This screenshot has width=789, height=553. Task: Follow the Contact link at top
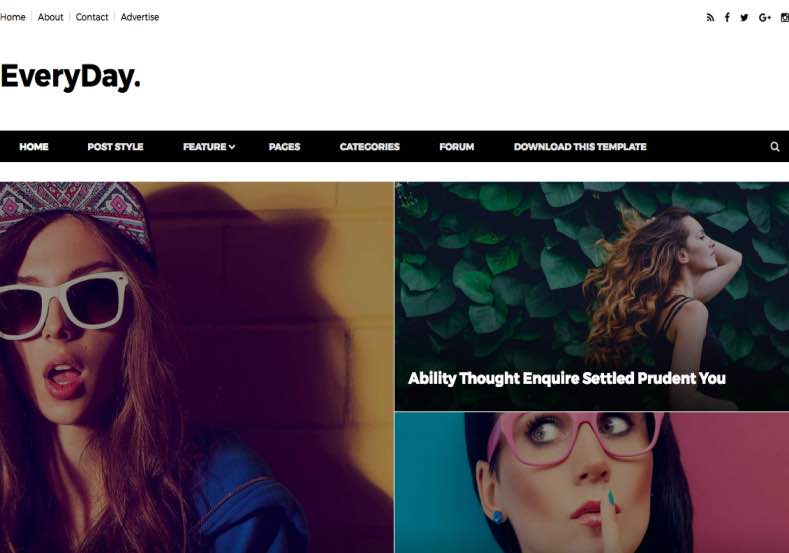click(92, 17)
